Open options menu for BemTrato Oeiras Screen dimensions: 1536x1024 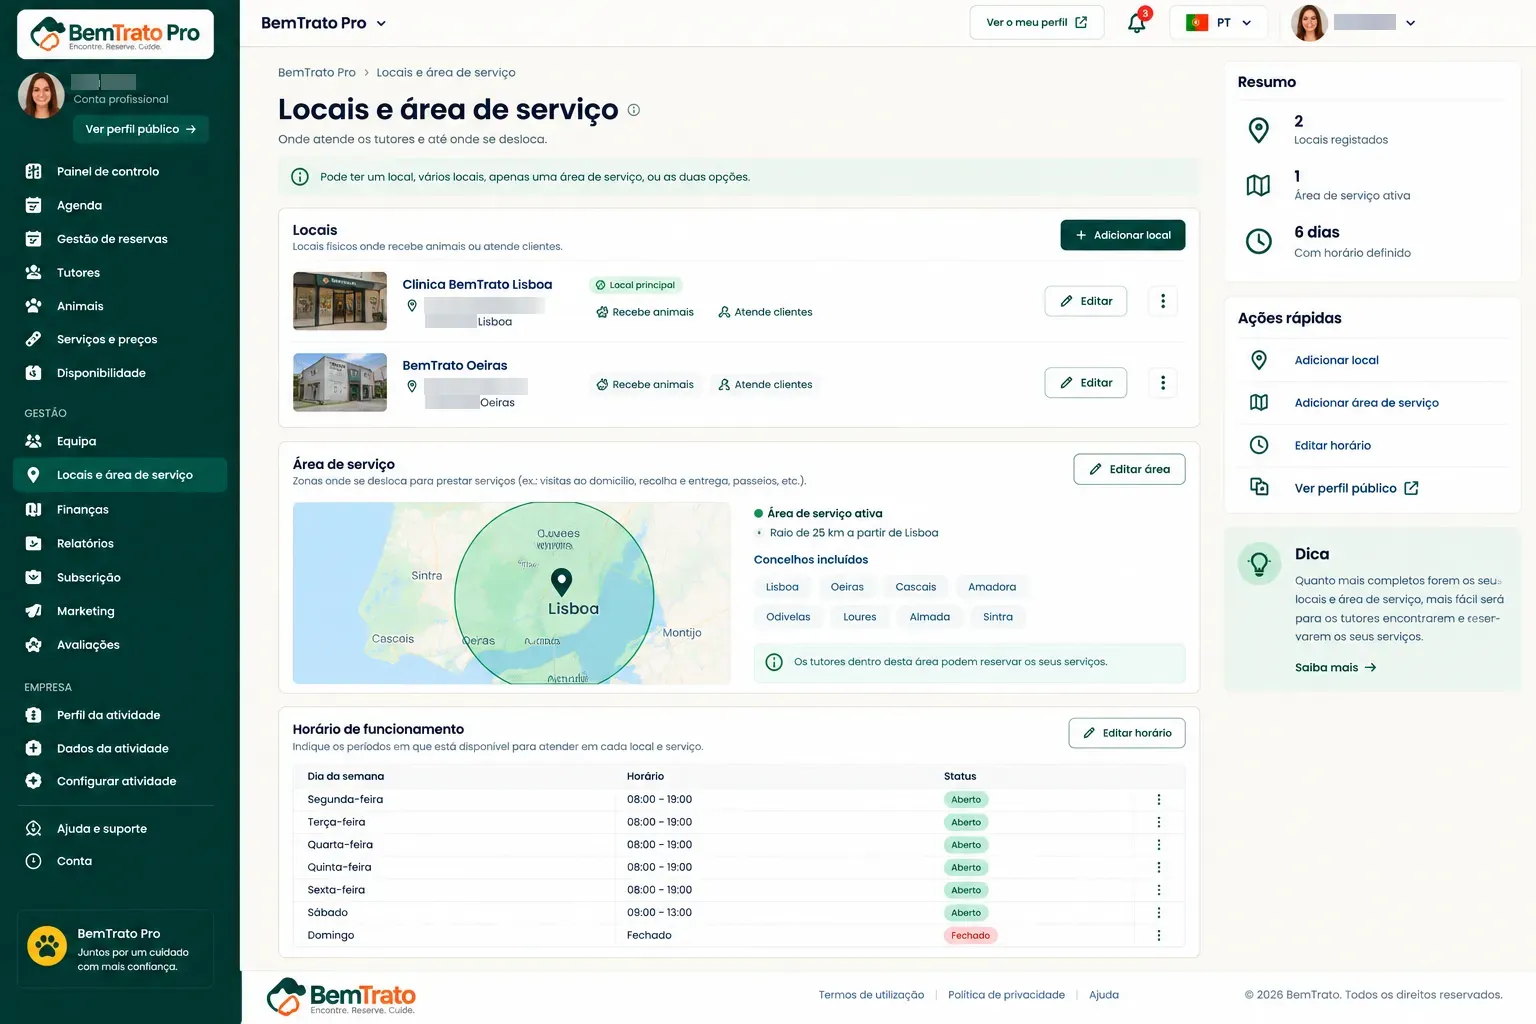(1162, 383)
